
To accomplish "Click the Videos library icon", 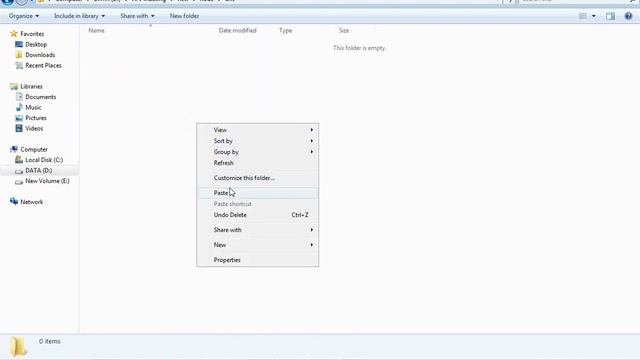I will click(x=19, y=128).
